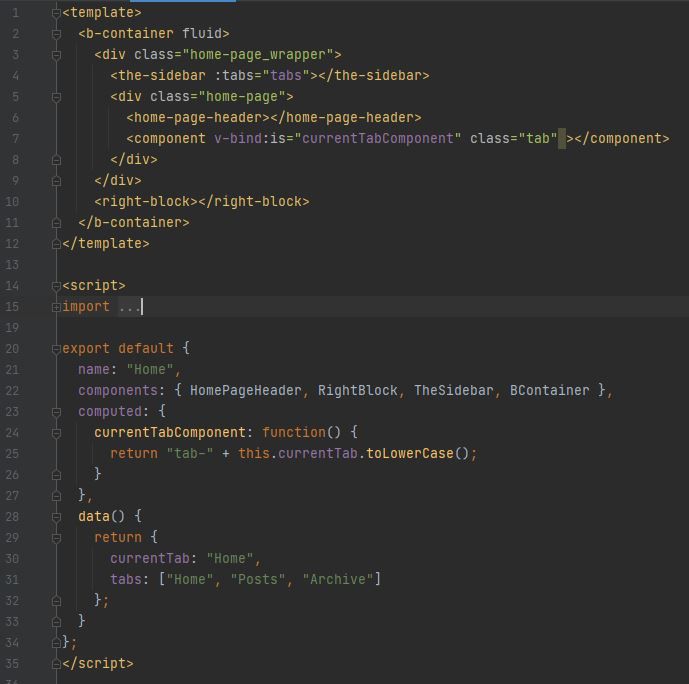Image resolution: width=689 pixels, height=684 pixels.
Task: Collapse the currentTabComponent function on line 24
Action: click(x=56, y=433)
